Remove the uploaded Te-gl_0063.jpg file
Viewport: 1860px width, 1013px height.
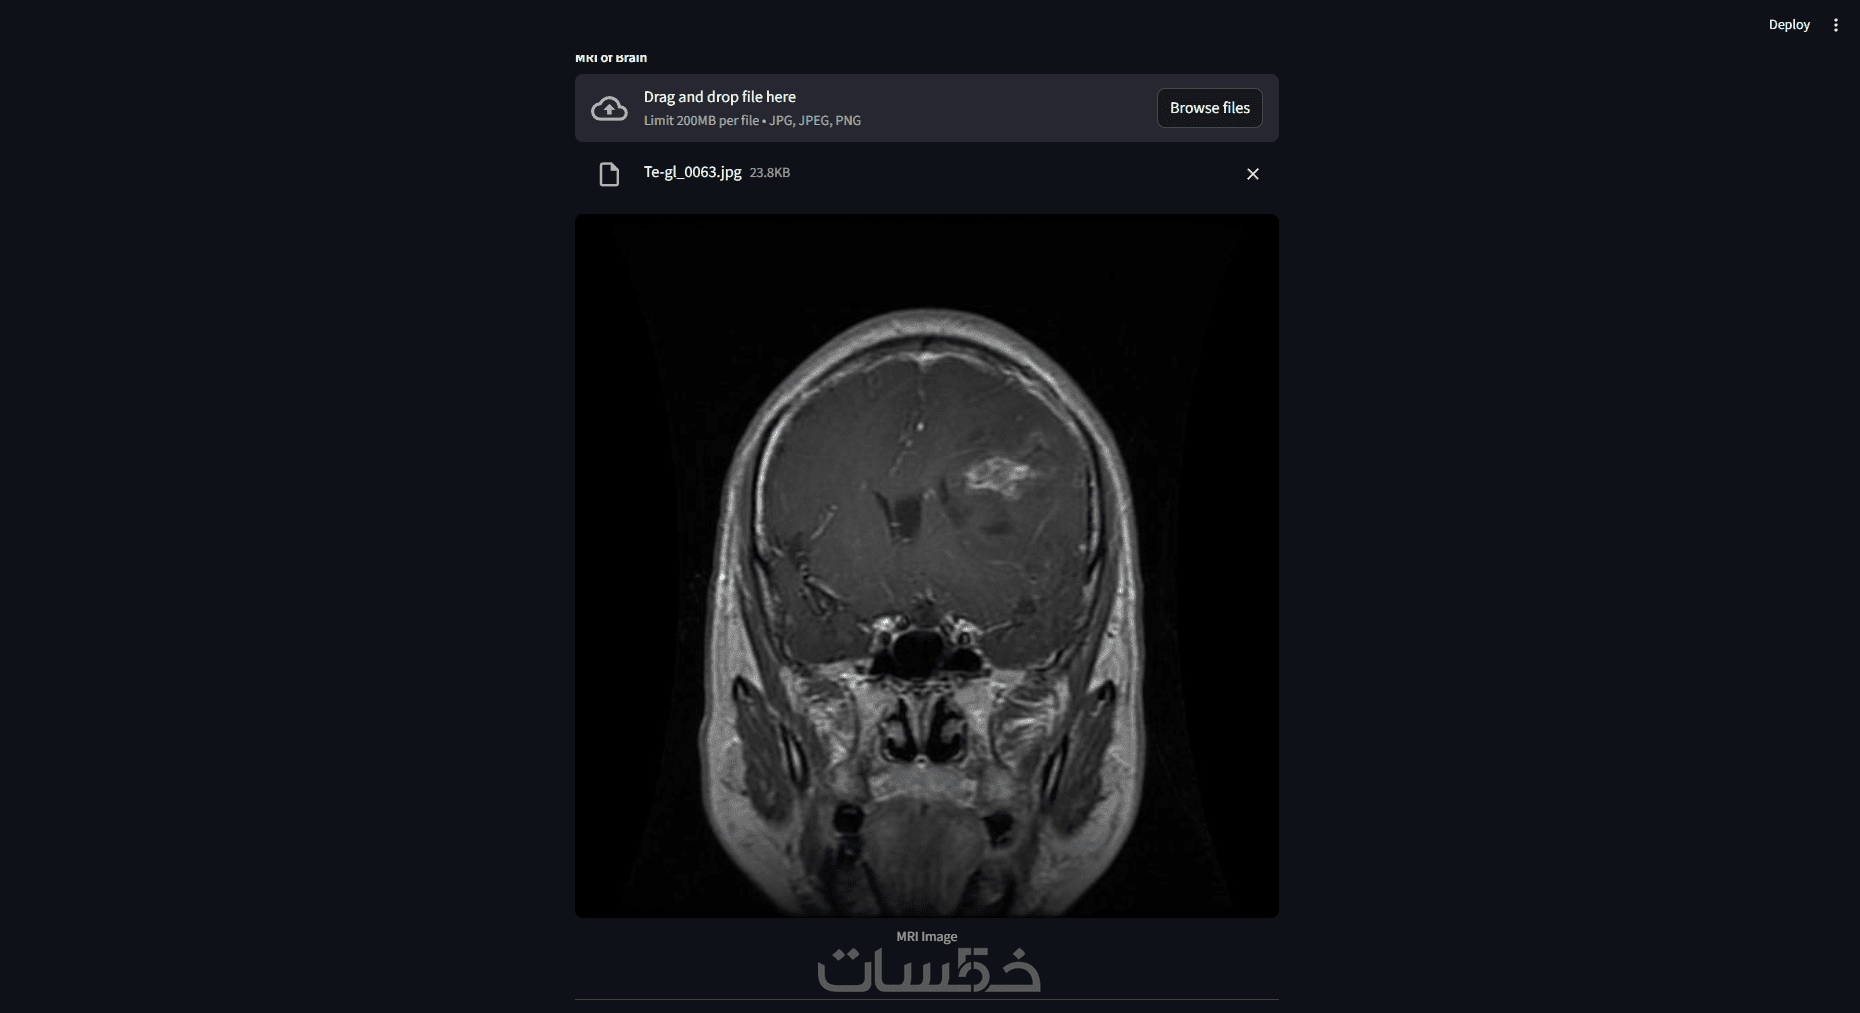tap(1252, 174)
